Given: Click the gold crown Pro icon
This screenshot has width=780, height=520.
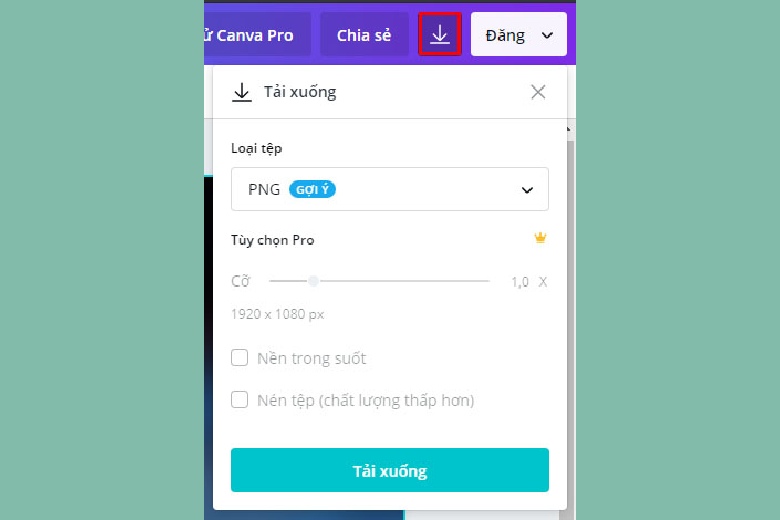Looking at the screenshot, I should click(x=540, y=238).
